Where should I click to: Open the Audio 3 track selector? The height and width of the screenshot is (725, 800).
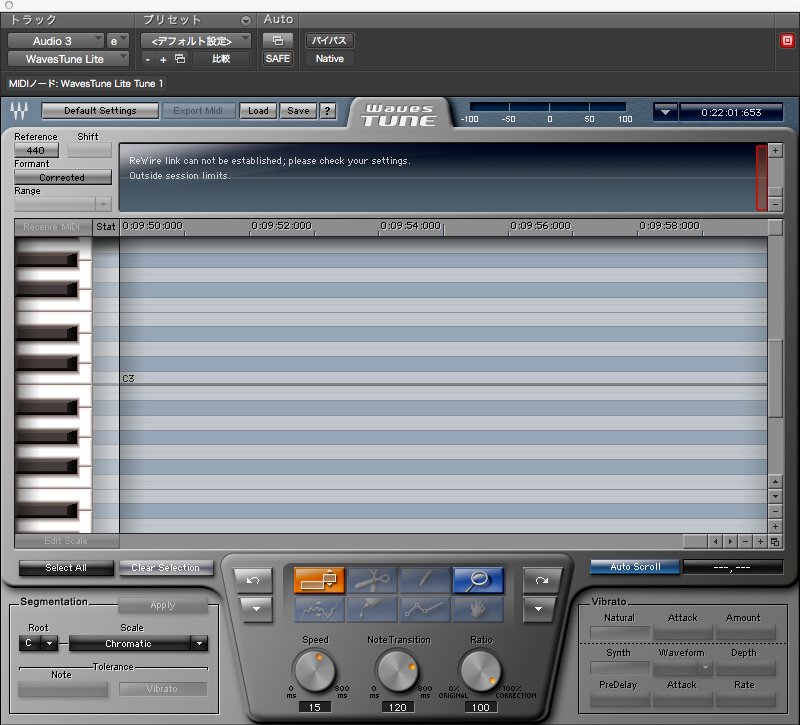click(x=56, y=41)
